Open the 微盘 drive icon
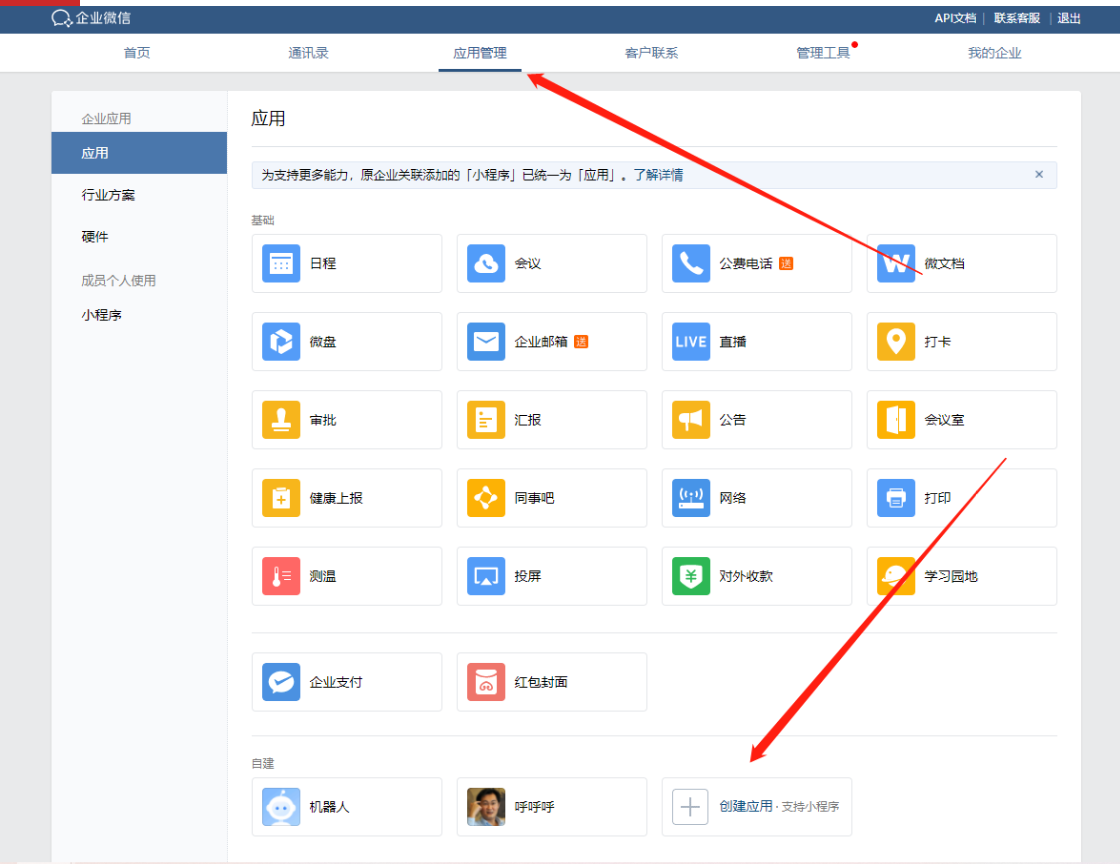 click(281, 341)
